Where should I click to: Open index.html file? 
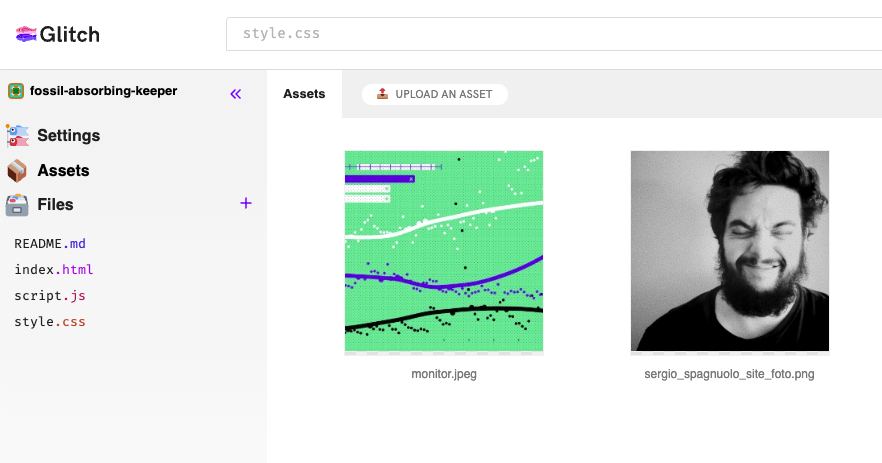(54, 269)
